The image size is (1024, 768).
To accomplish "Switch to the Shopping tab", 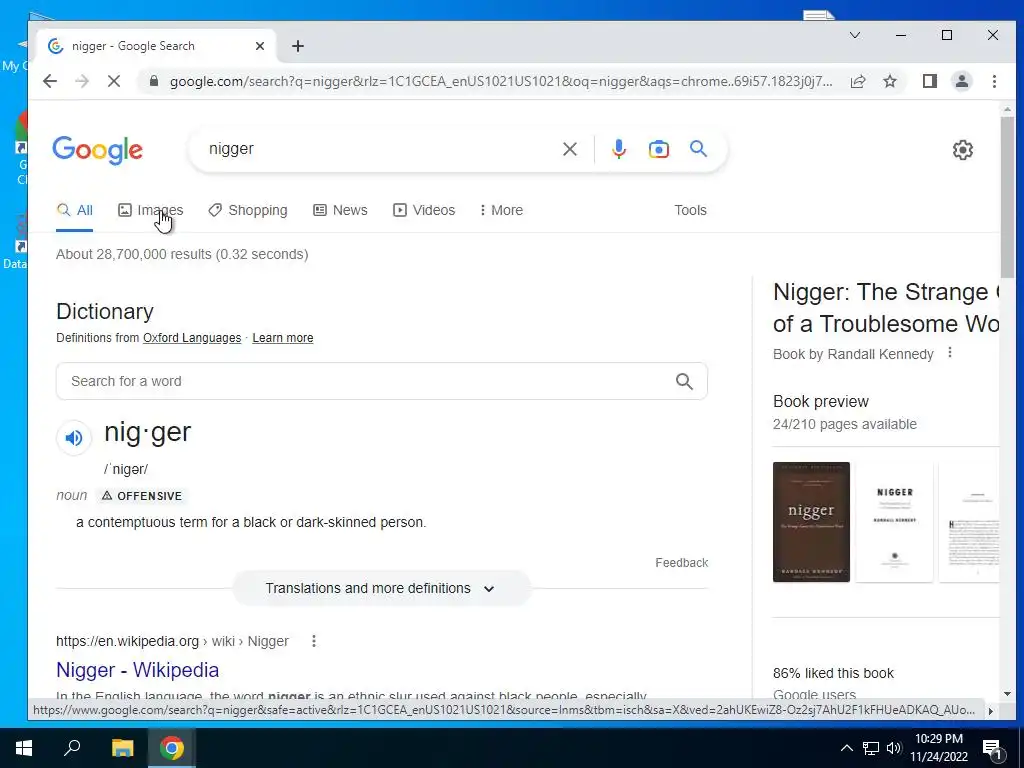I will pos(248,210).
